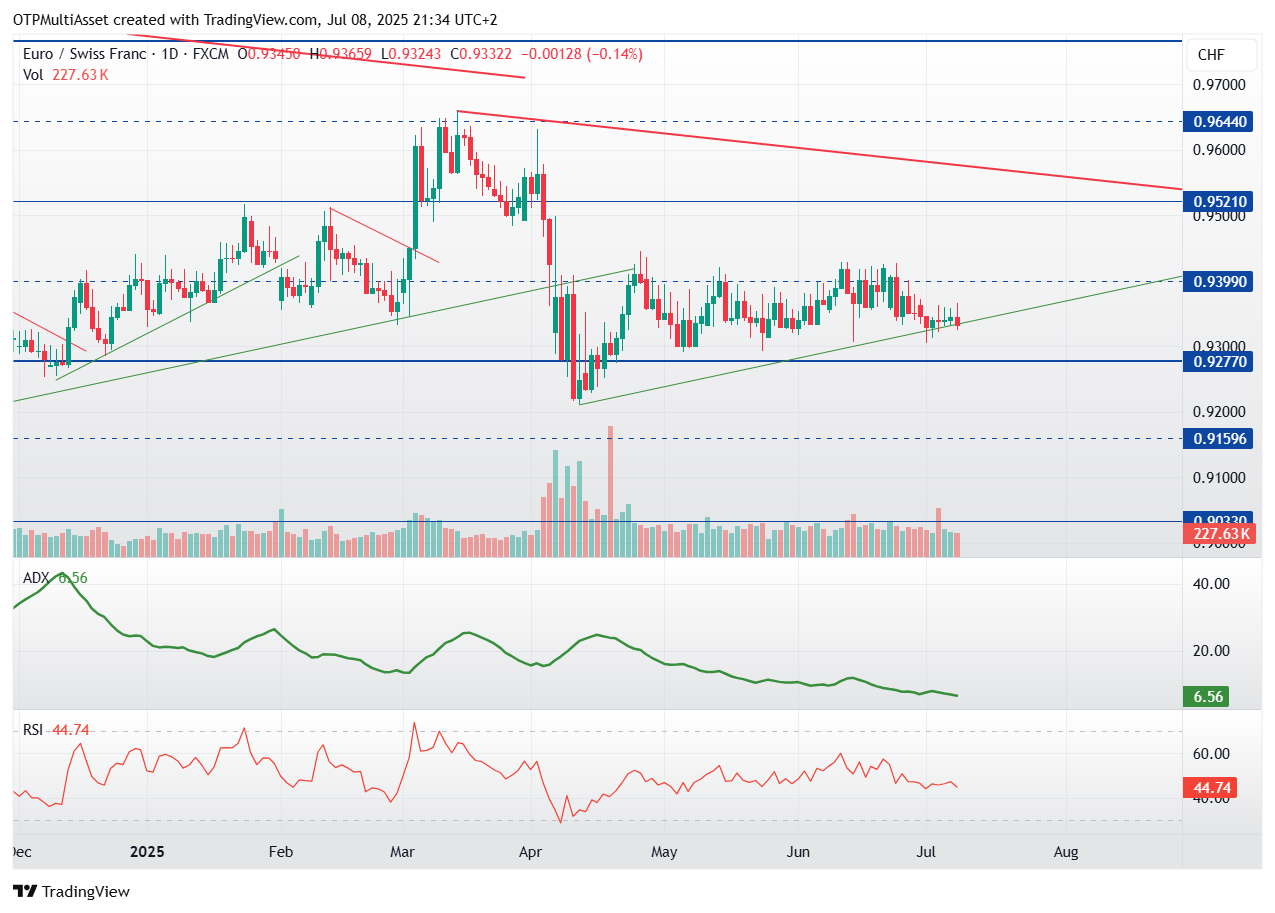The width and height of the screenshot is (1275, 913).
Task: Click the Feb label on time axis
Action: (282, 853)
